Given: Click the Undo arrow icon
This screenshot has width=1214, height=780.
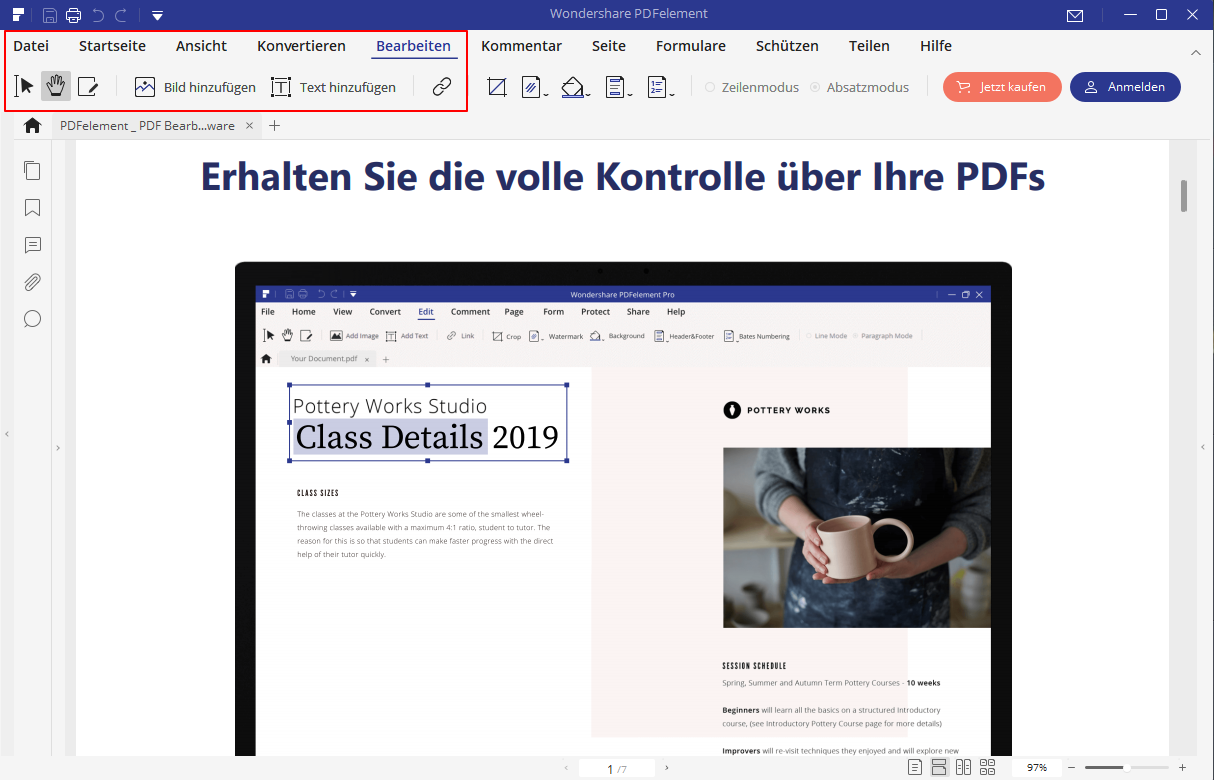Looking at the screenshot, I should point(98,15).
